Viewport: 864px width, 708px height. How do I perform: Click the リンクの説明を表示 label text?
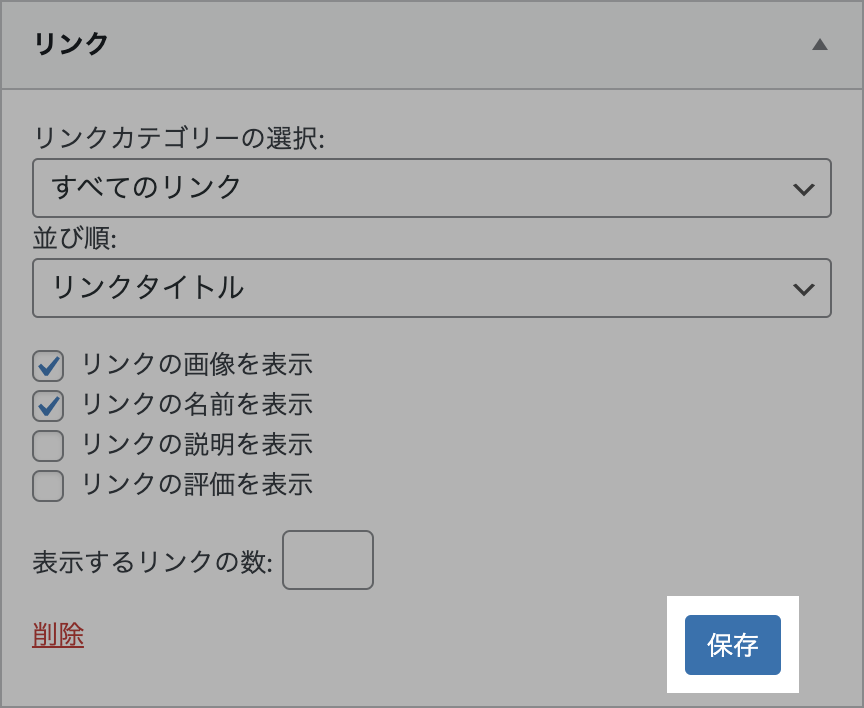196,444
